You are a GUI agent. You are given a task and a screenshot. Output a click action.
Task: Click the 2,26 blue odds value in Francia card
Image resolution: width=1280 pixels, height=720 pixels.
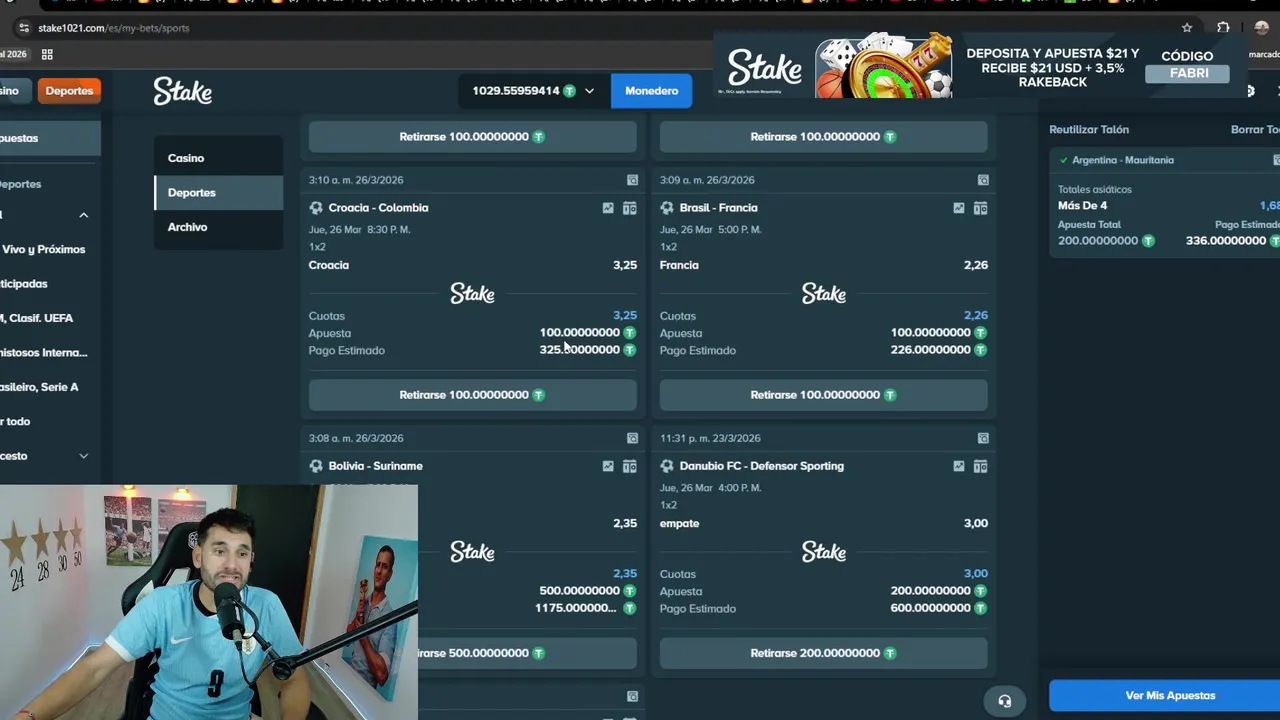976,316
